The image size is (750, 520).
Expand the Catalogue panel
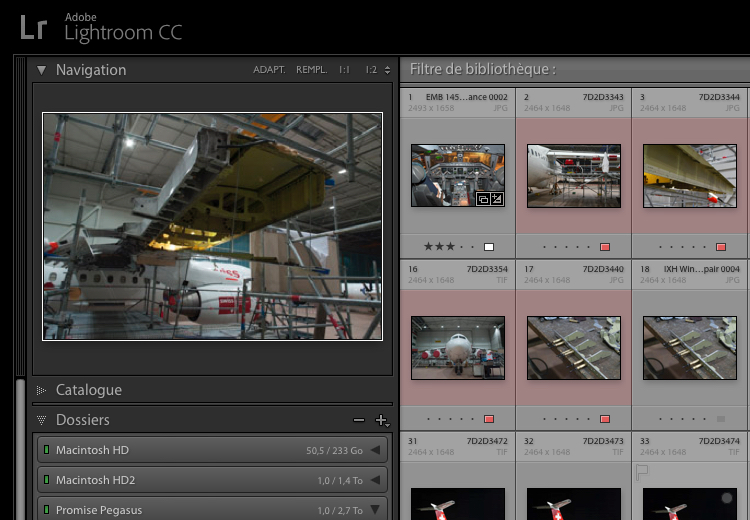click(42, 390)
